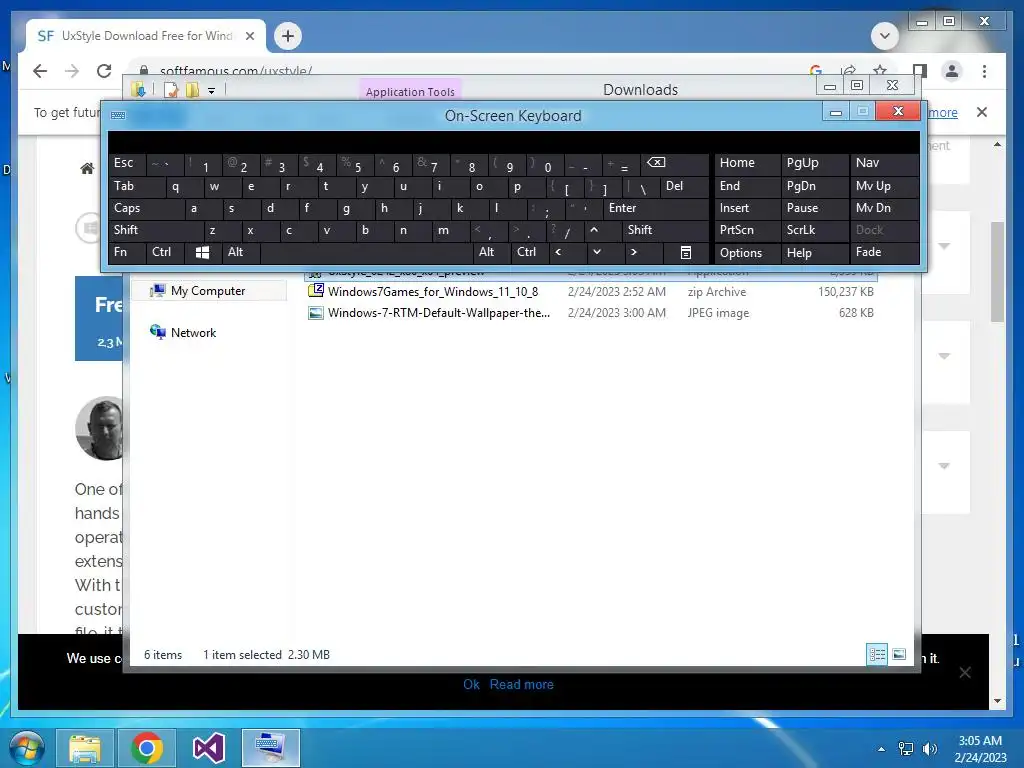Toggle the right Alt key
Image resolution: width=1024 pixels, height=768 pixels.
tap(491, 253)
